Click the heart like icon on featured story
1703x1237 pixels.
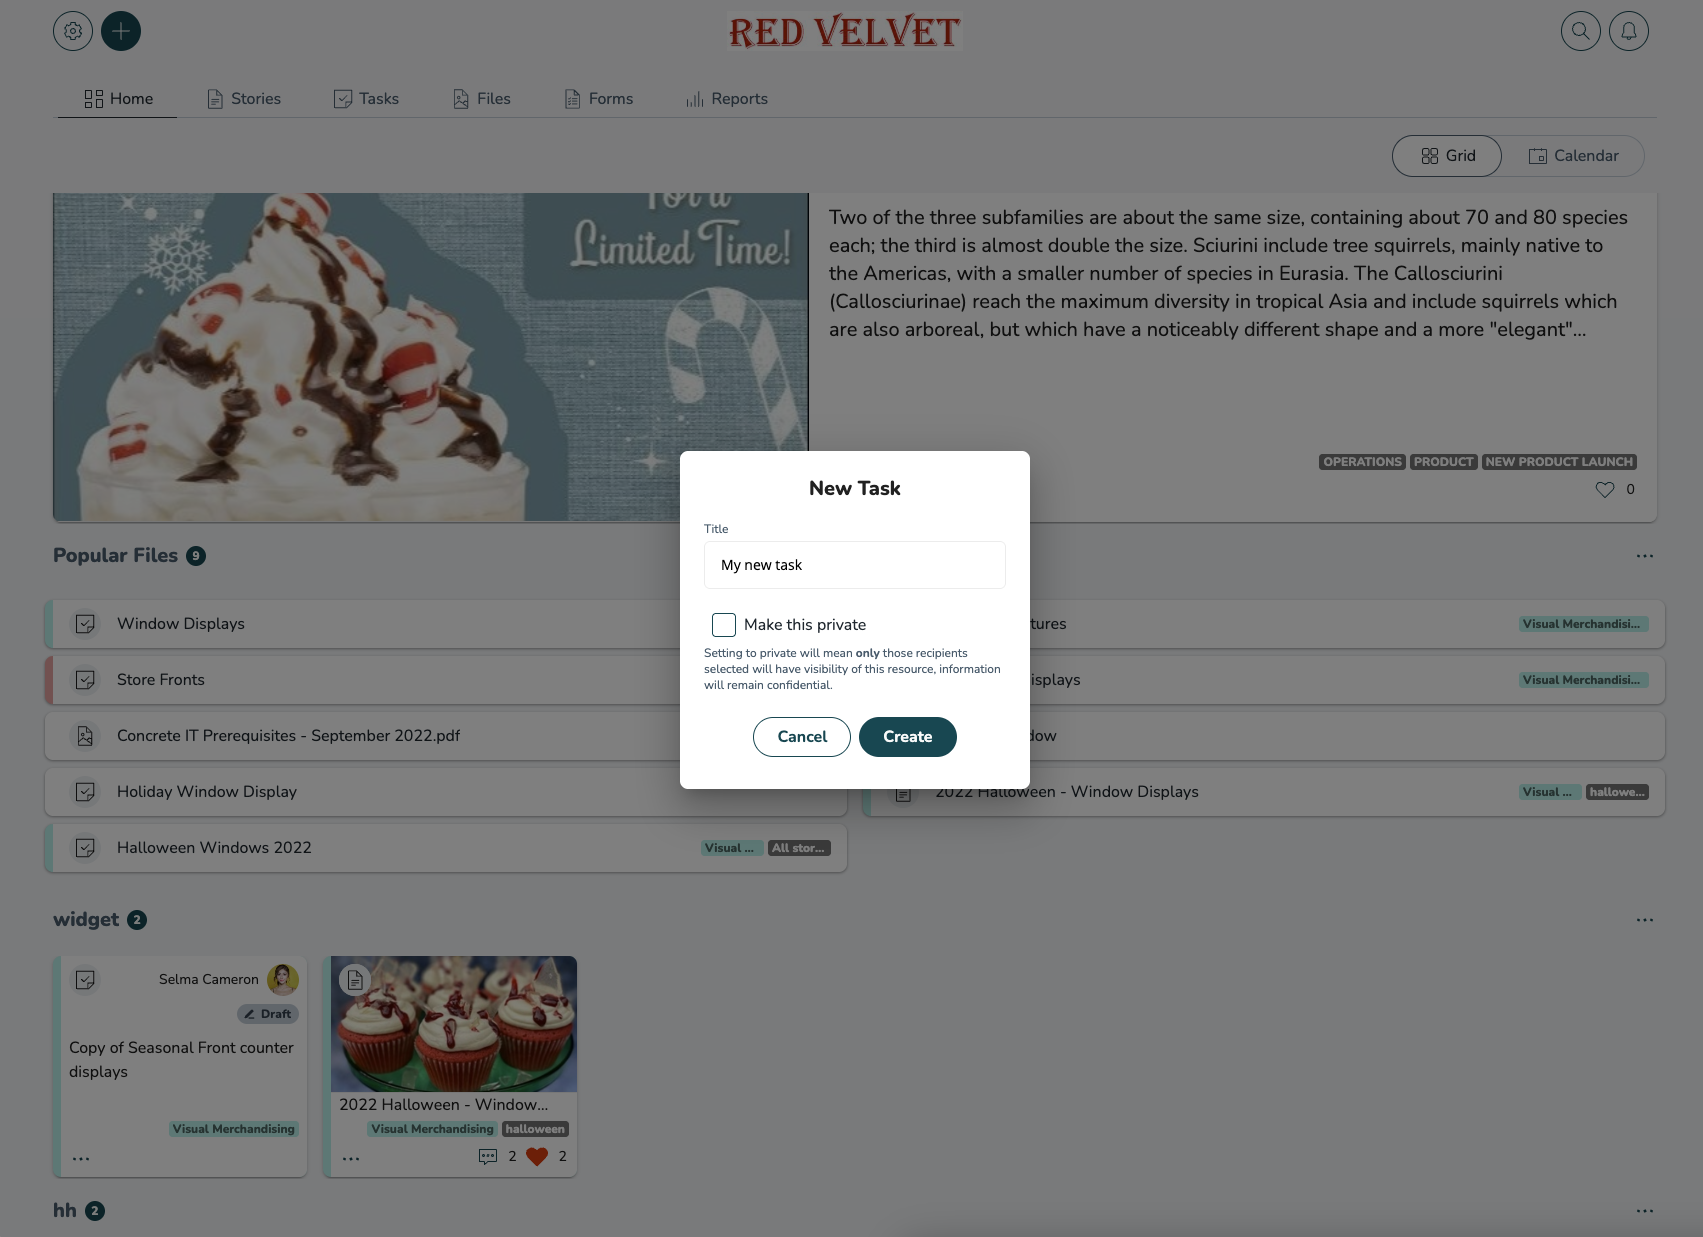click(x=1605, y=489)
